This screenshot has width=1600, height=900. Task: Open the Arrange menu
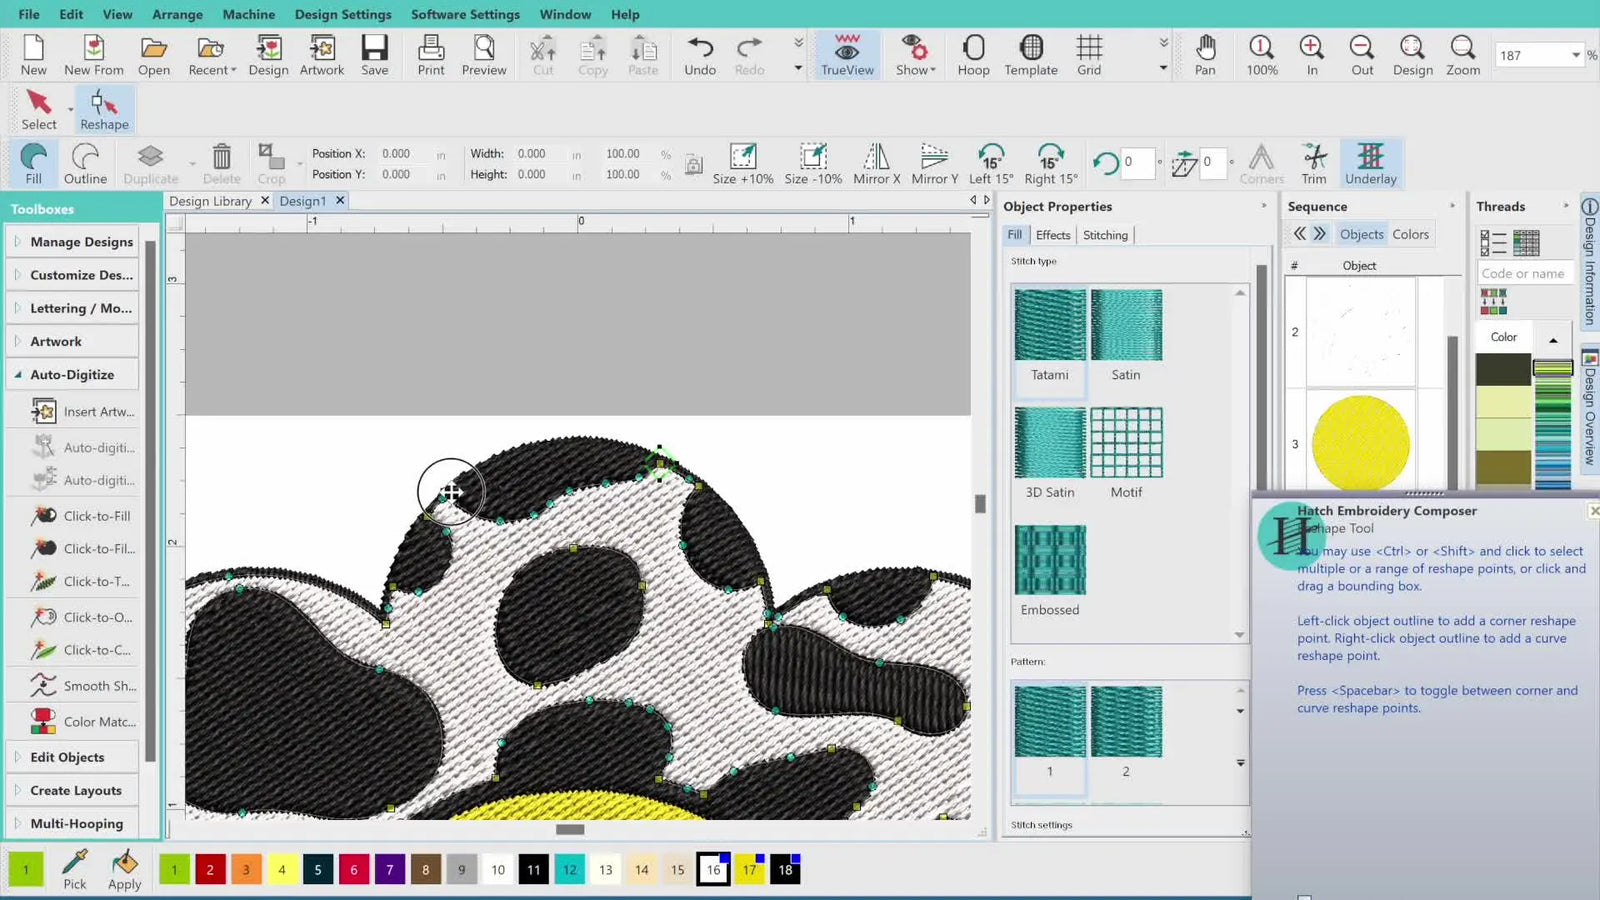click(x=177, y=14)
